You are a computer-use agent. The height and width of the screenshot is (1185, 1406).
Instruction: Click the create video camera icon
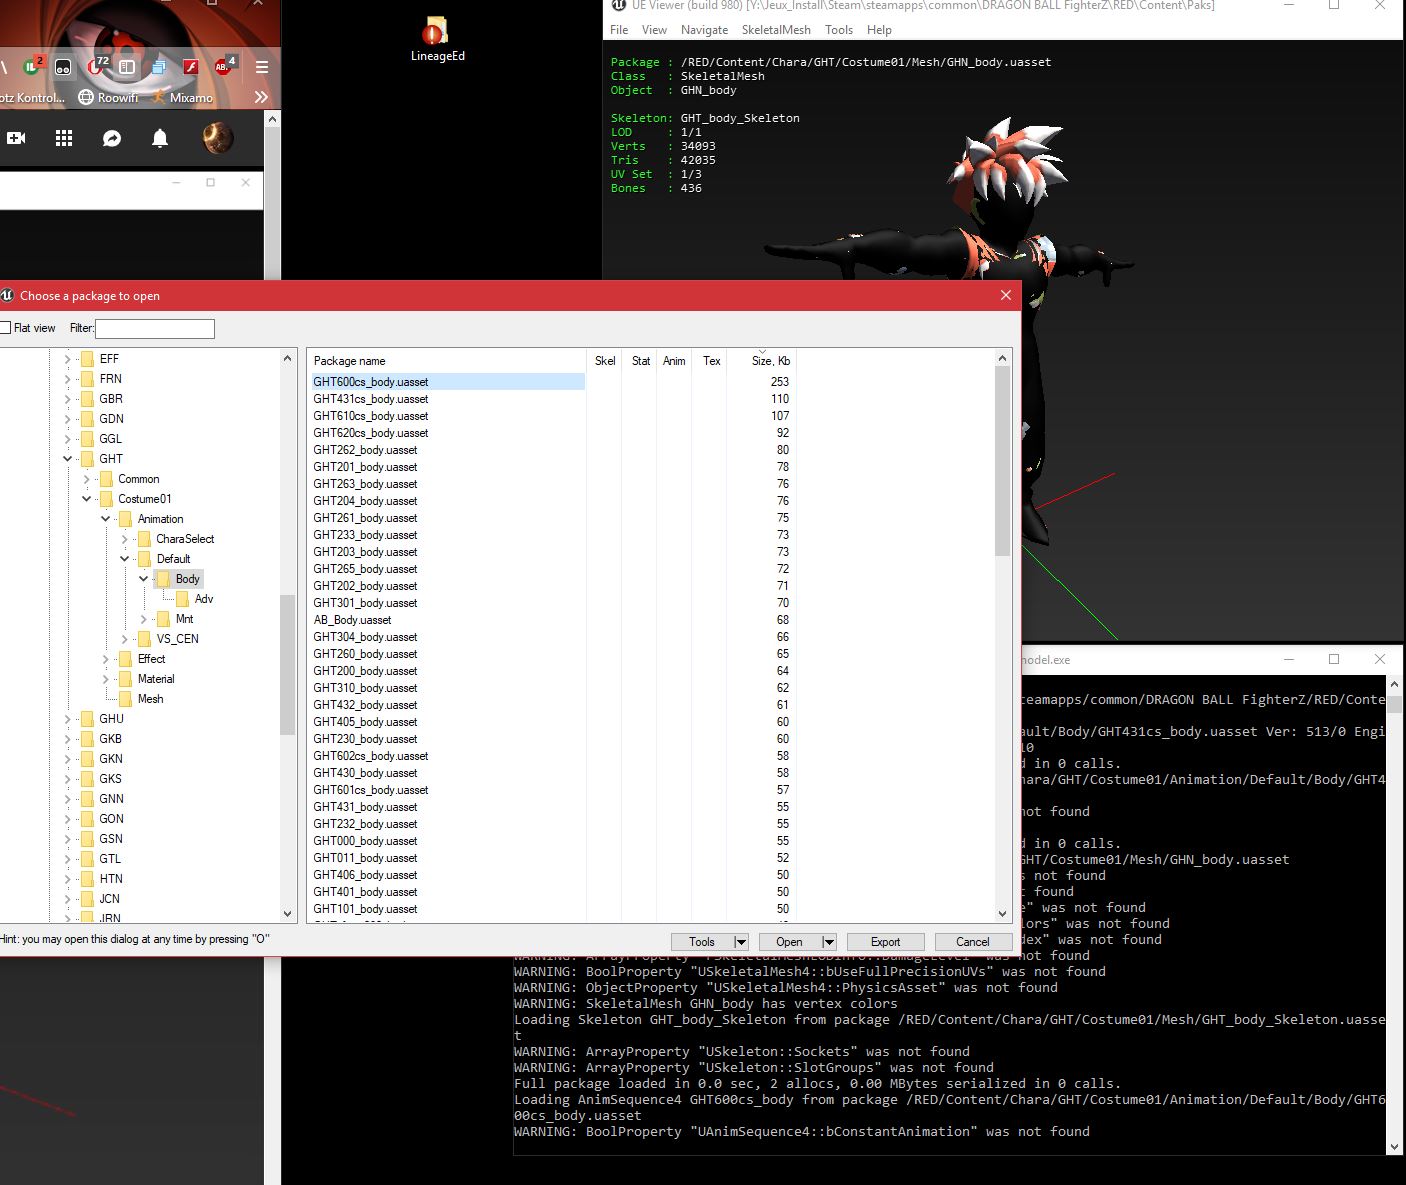16,138
